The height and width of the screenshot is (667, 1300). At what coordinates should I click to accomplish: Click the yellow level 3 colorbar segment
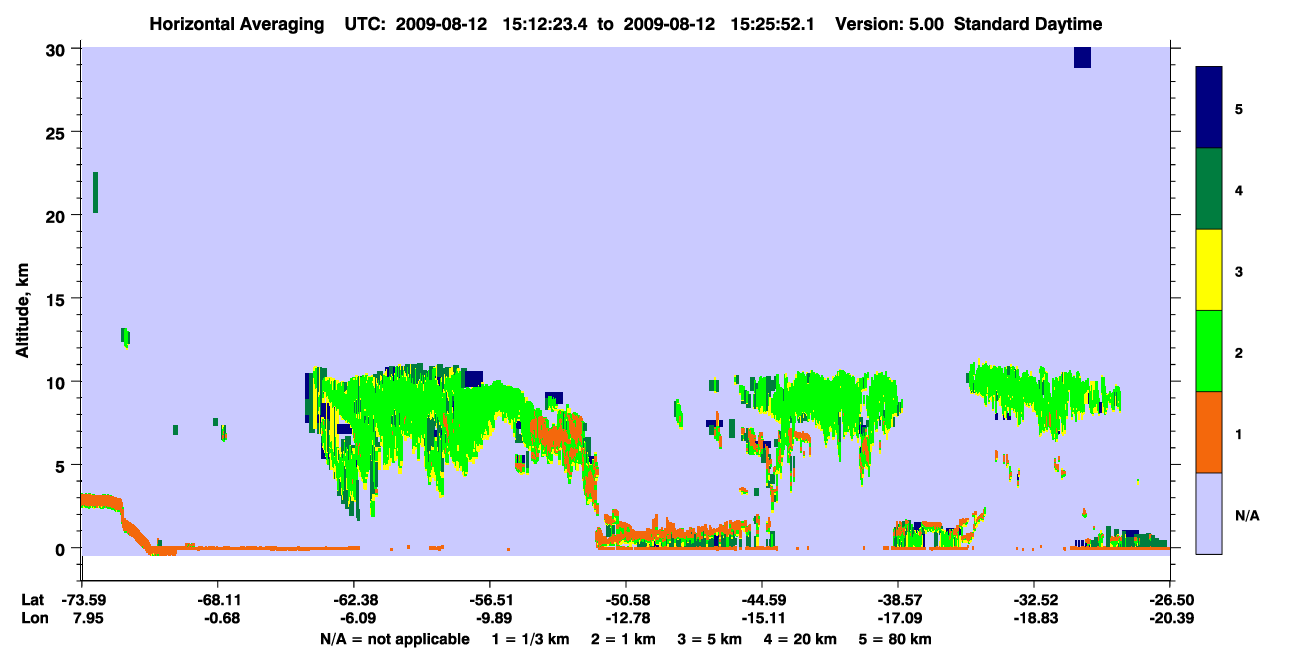click(1209, 270)
